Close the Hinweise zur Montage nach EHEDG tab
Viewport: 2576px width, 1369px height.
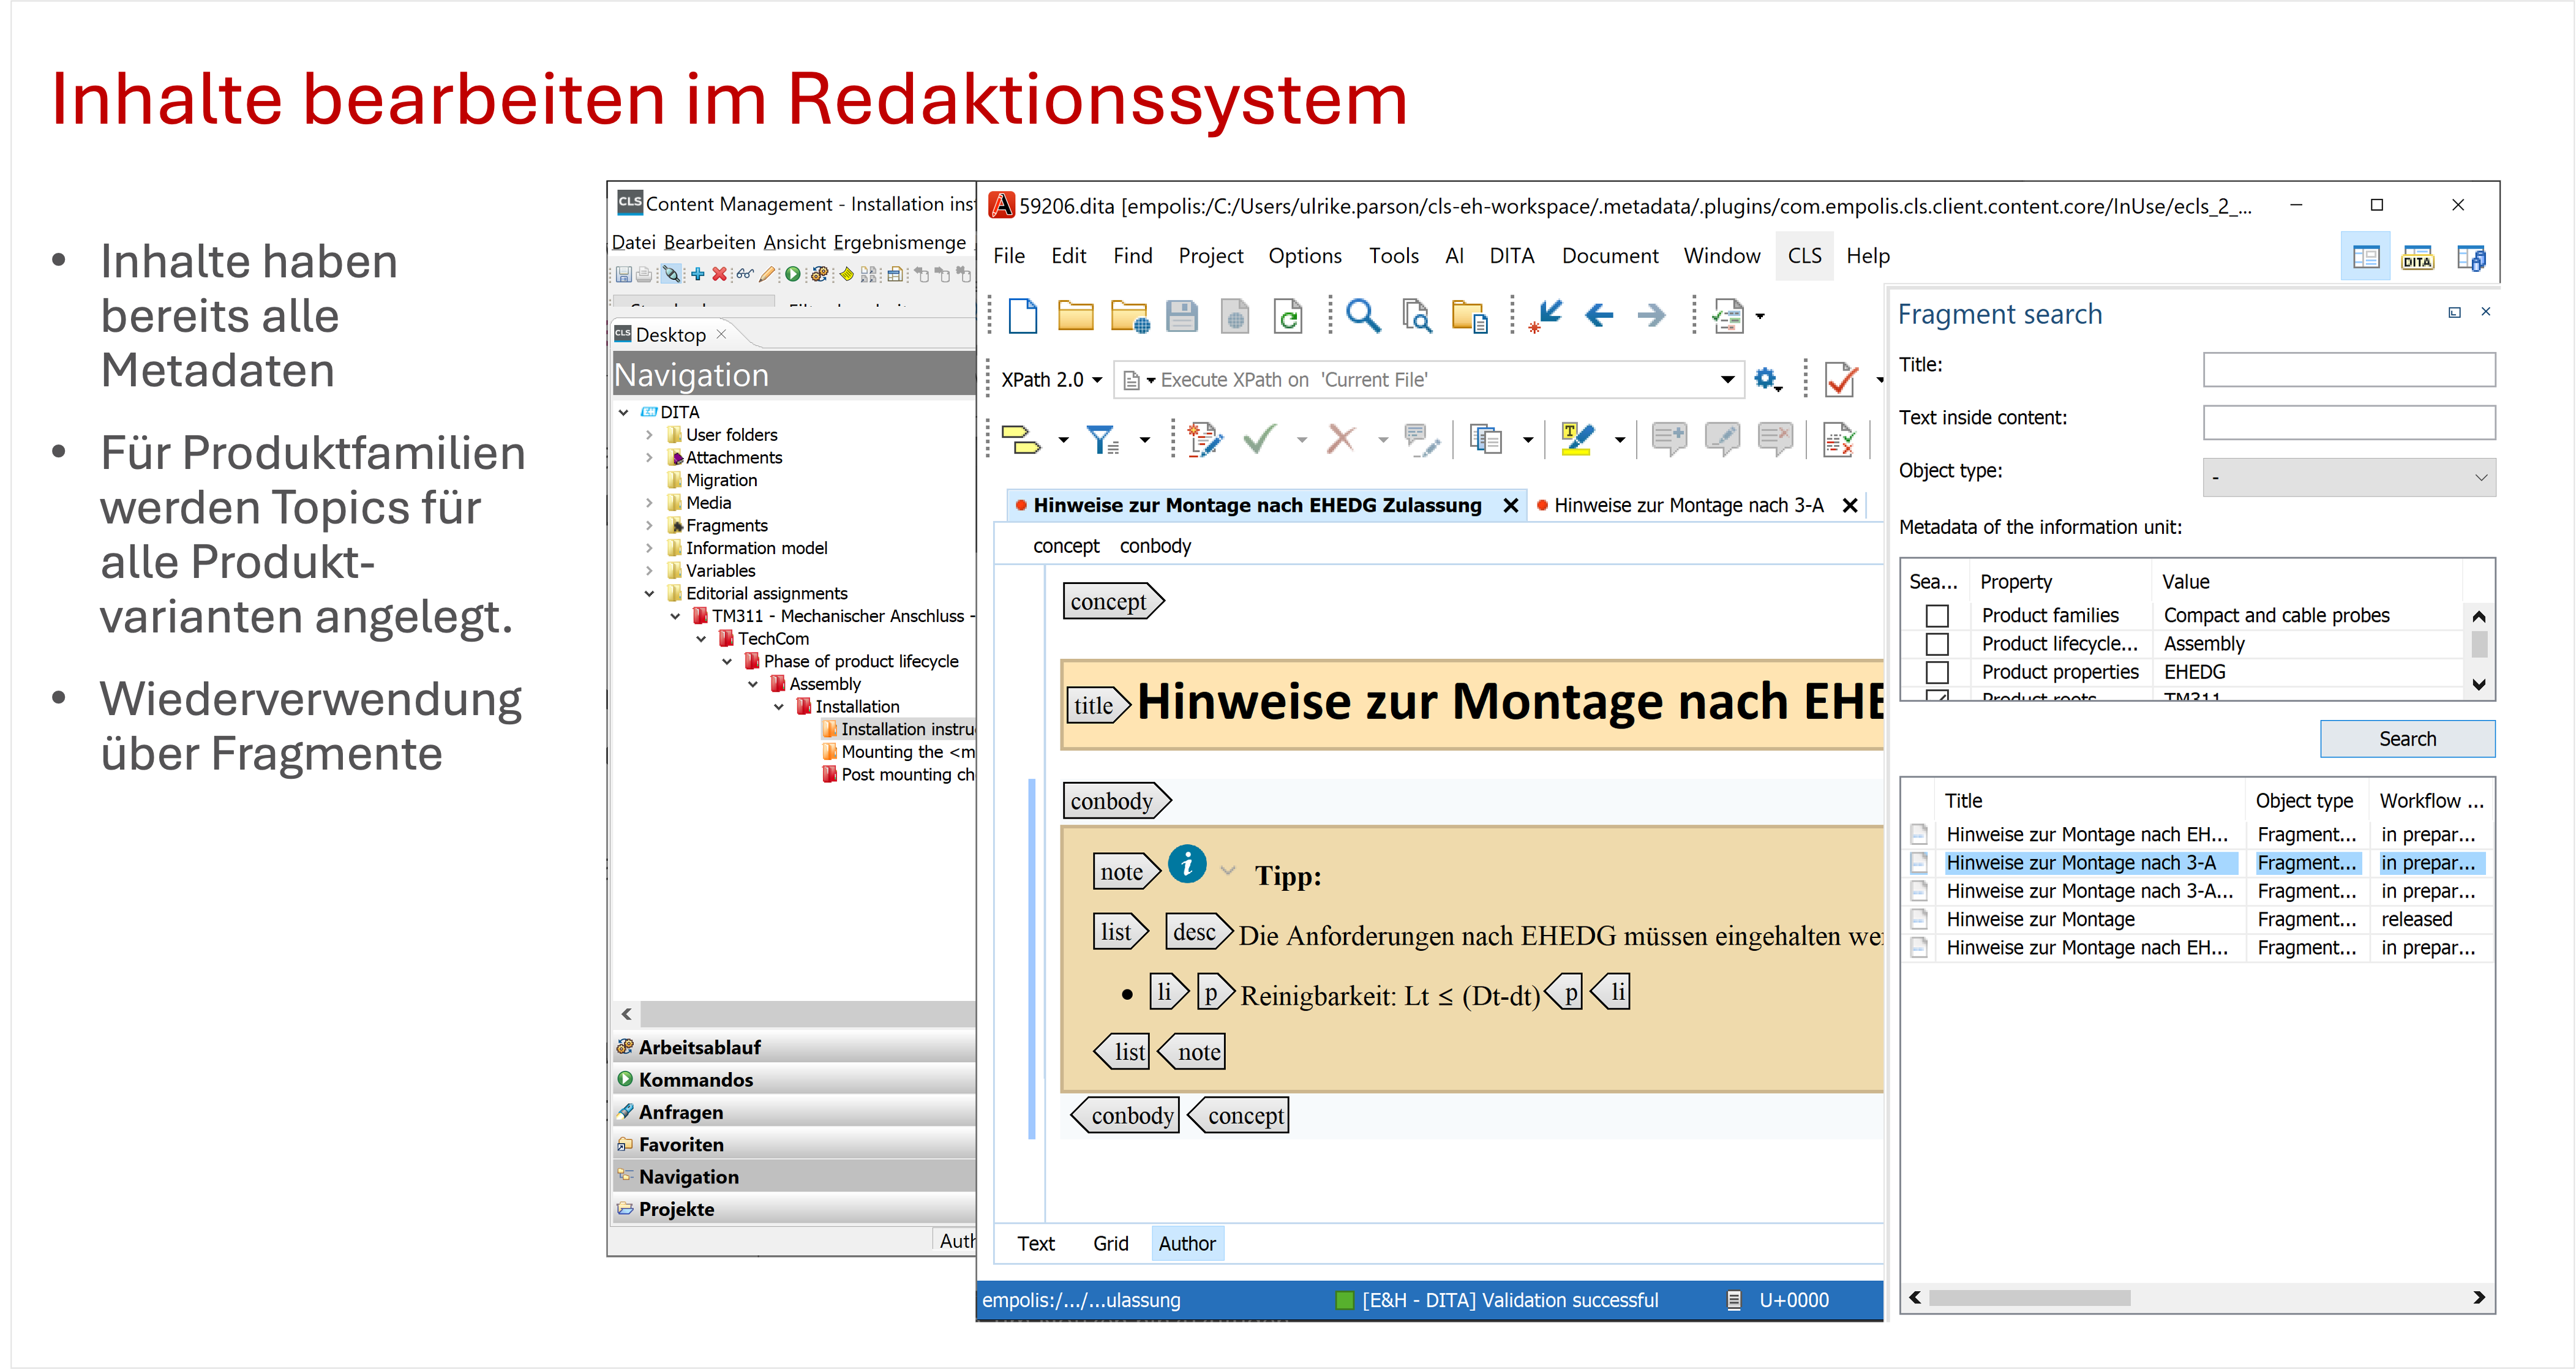click(1511, 505)
